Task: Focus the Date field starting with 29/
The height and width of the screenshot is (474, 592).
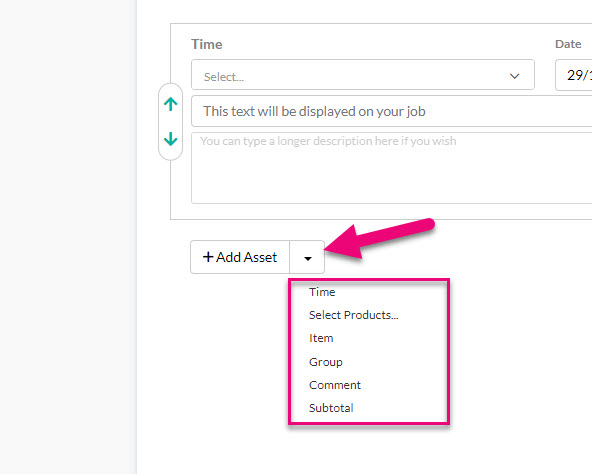Action: pos(574,75)
